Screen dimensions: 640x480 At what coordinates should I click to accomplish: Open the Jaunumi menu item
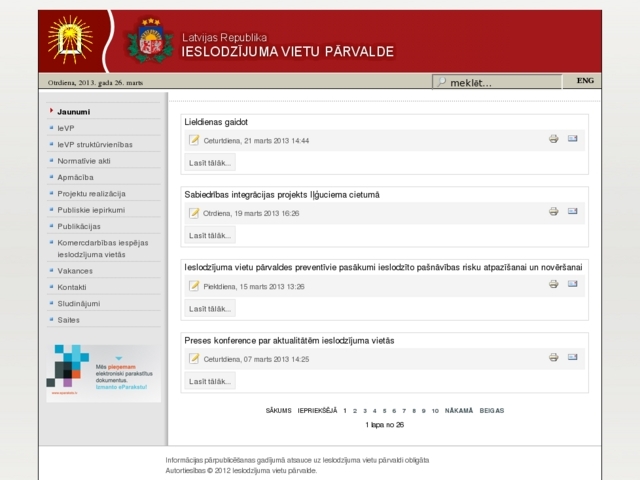[x=73, y=112]
